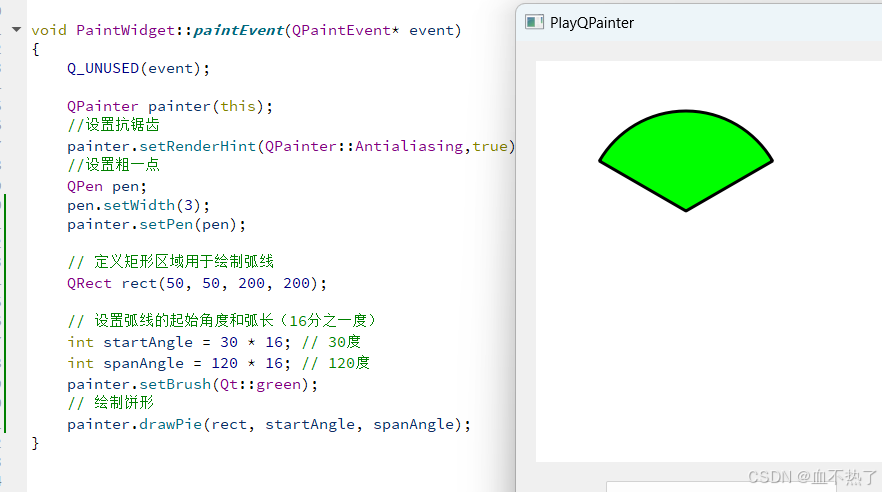The image size is (882, 492).
Task: Click the int startAngle declaration line
Action: tap(214, 342)
